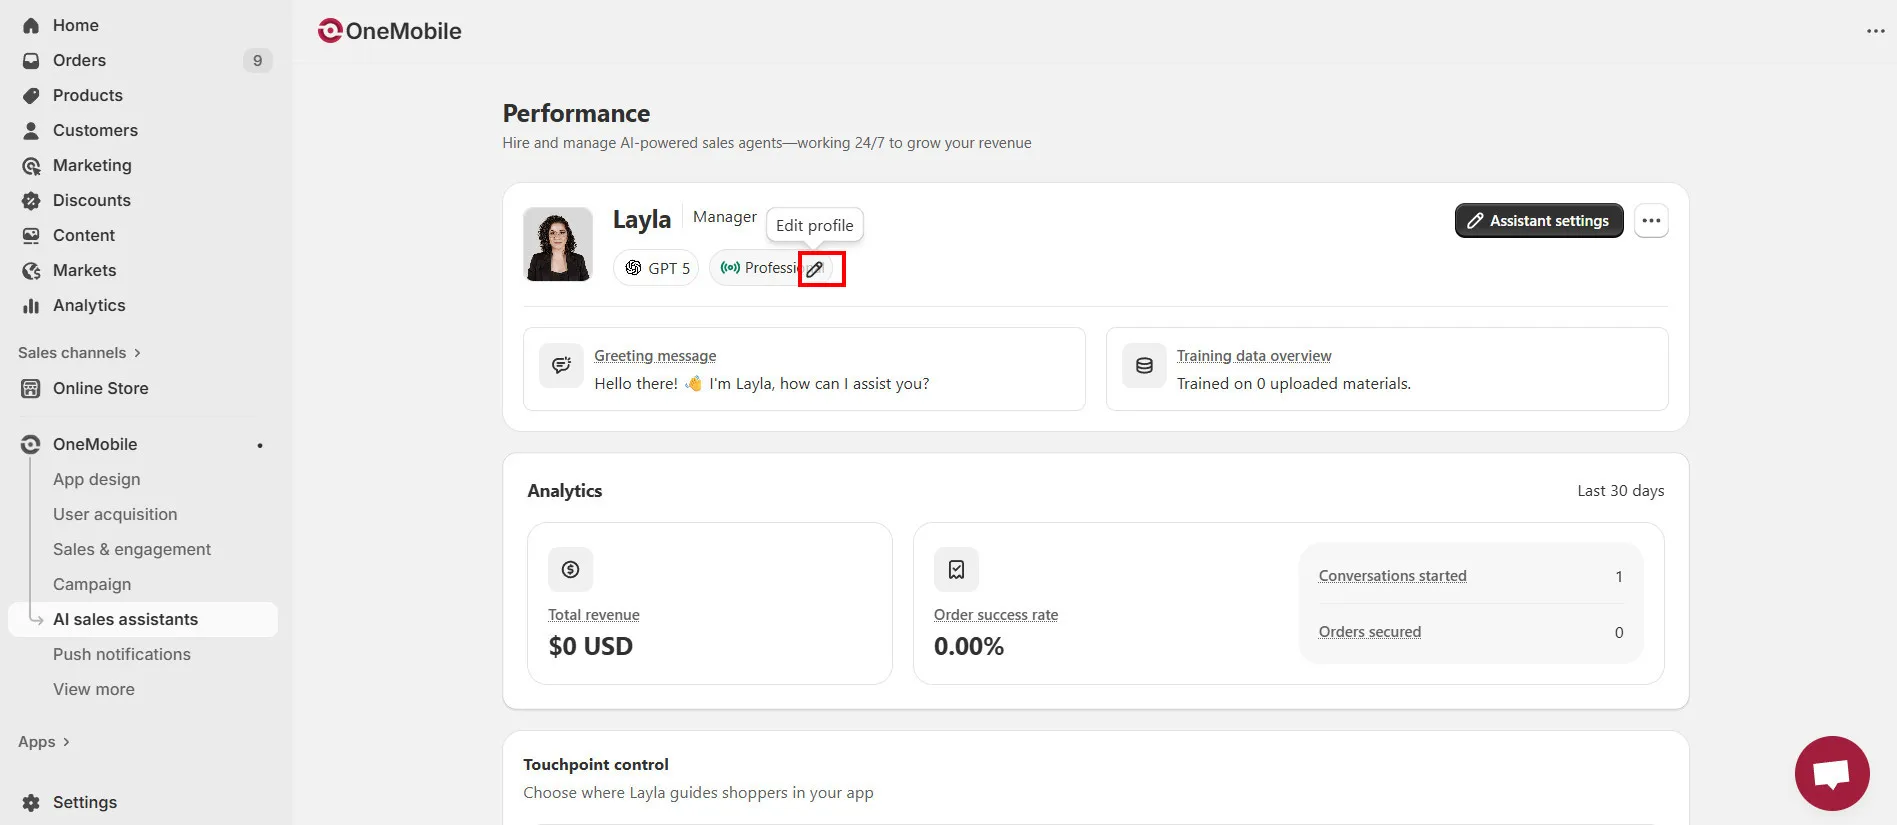Click the Total revenue dollar icon
The height and width of the screenshot is (825, 1897).
[x=570, y=569]
